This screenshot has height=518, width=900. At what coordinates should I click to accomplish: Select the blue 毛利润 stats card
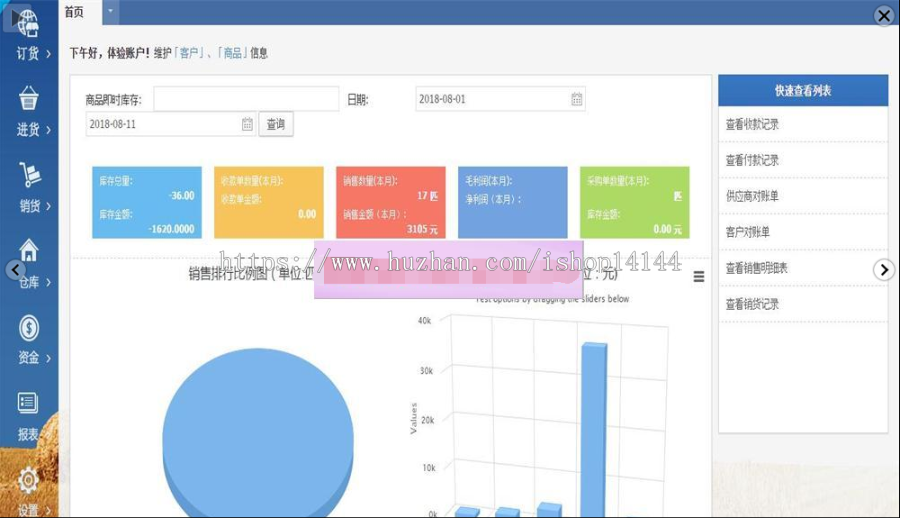513,202
